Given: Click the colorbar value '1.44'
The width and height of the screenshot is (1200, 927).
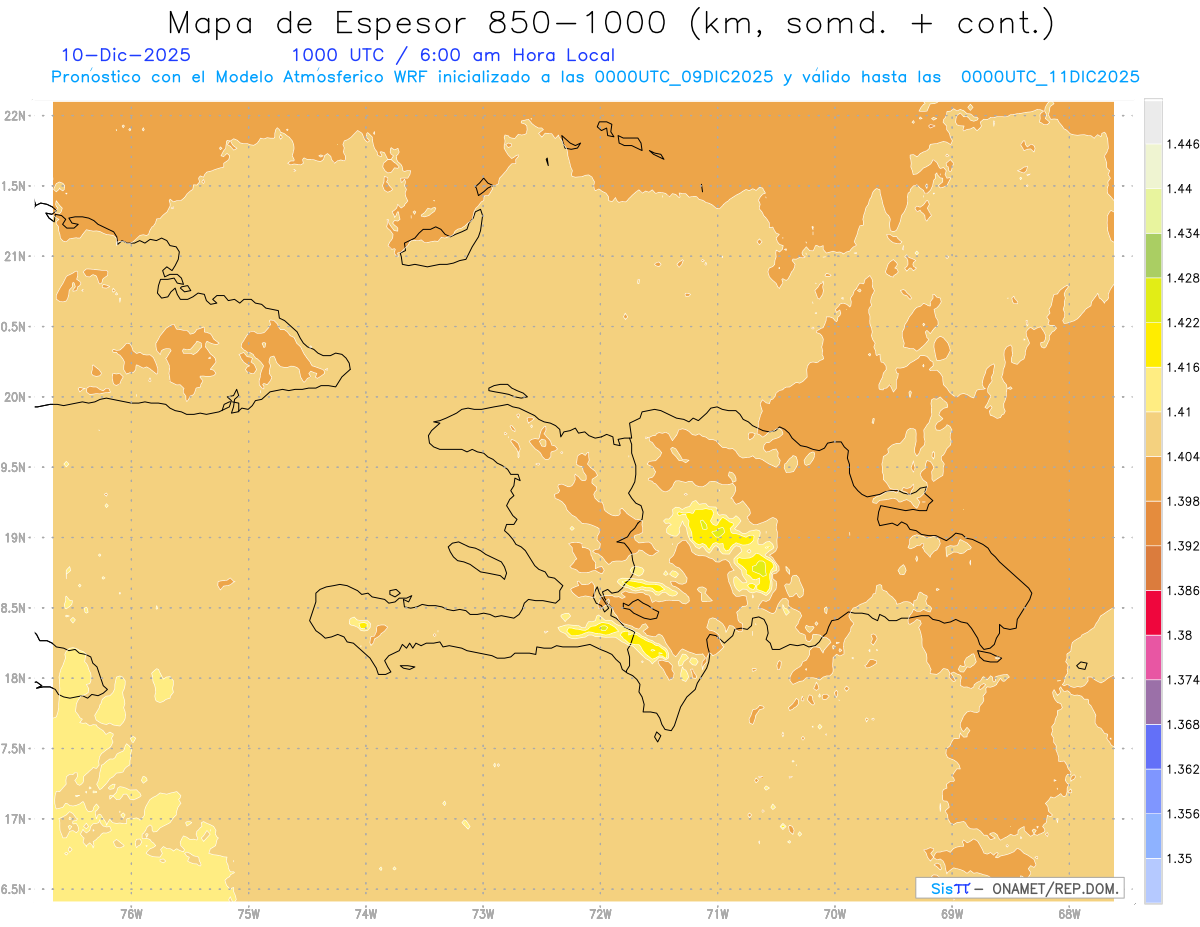Looking at the screenshot, I should click(1181, 189).
